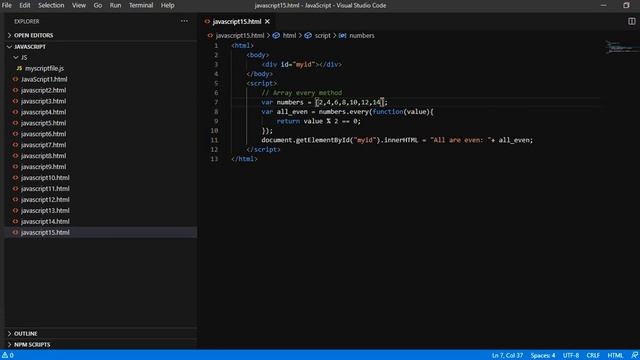Open the Selection menu
Screen dimensions: 640x360
(x=51, y=5)
